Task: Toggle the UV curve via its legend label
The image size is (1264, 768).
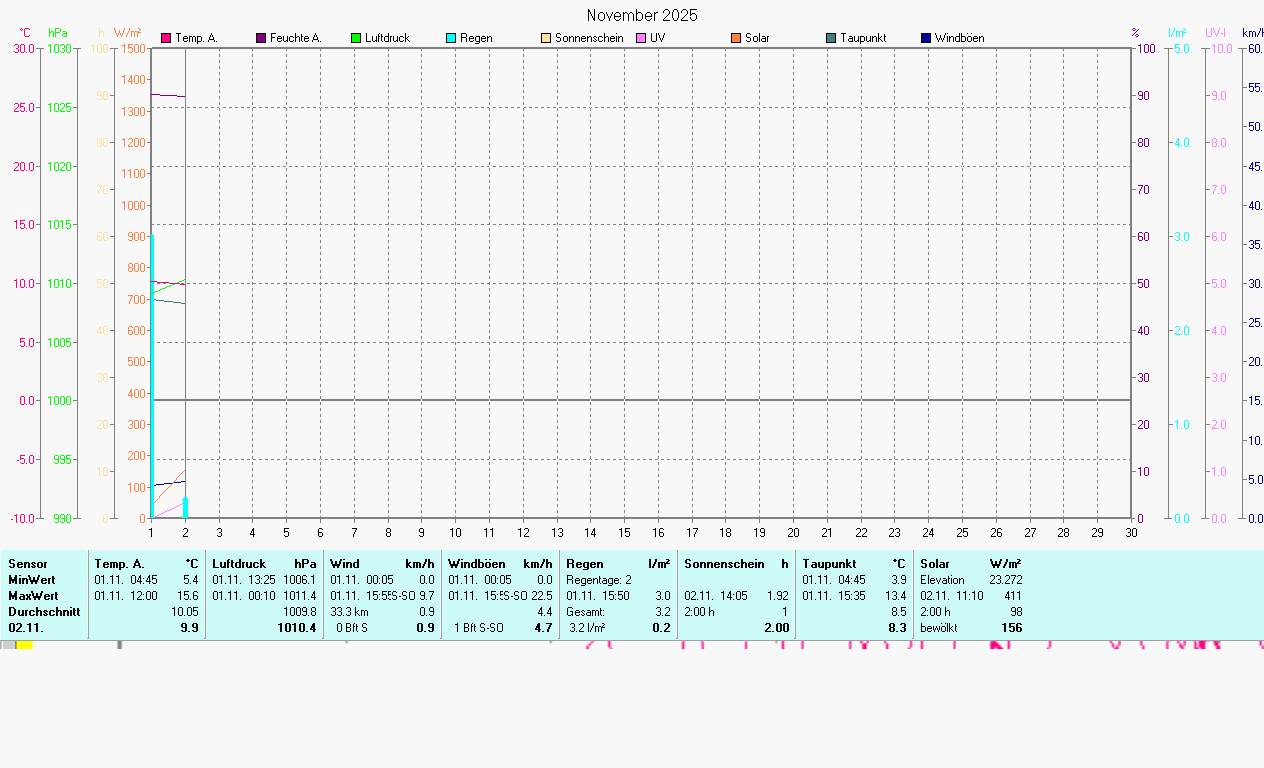Action: [x=658, y=37]
